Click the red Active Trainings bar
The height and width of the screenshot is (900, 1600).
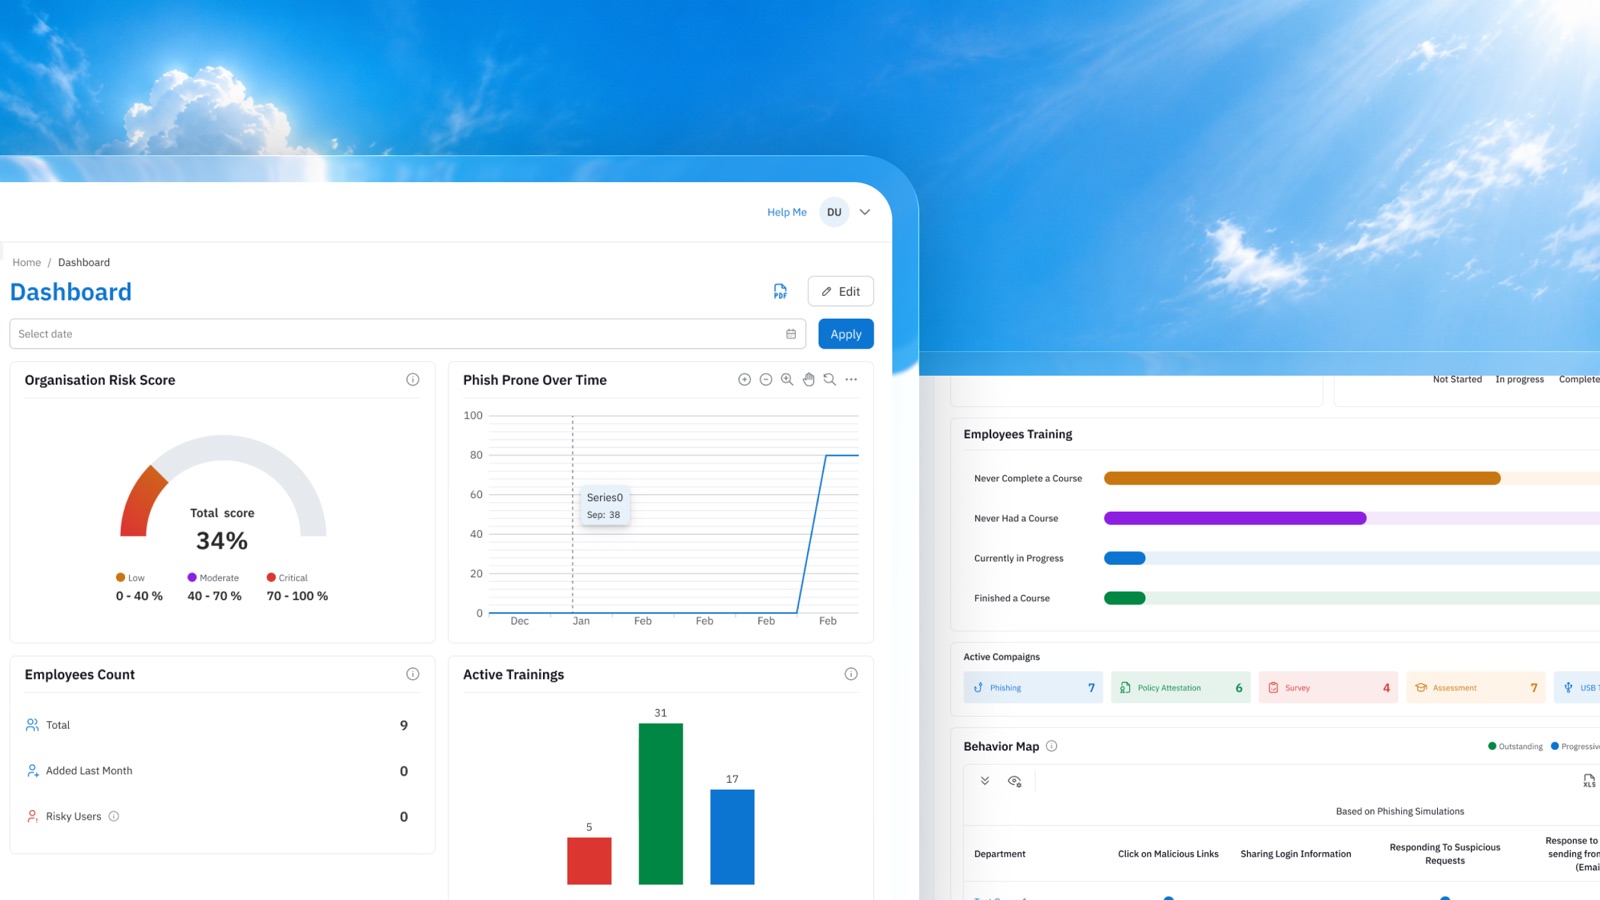click(x=589, y=861)
